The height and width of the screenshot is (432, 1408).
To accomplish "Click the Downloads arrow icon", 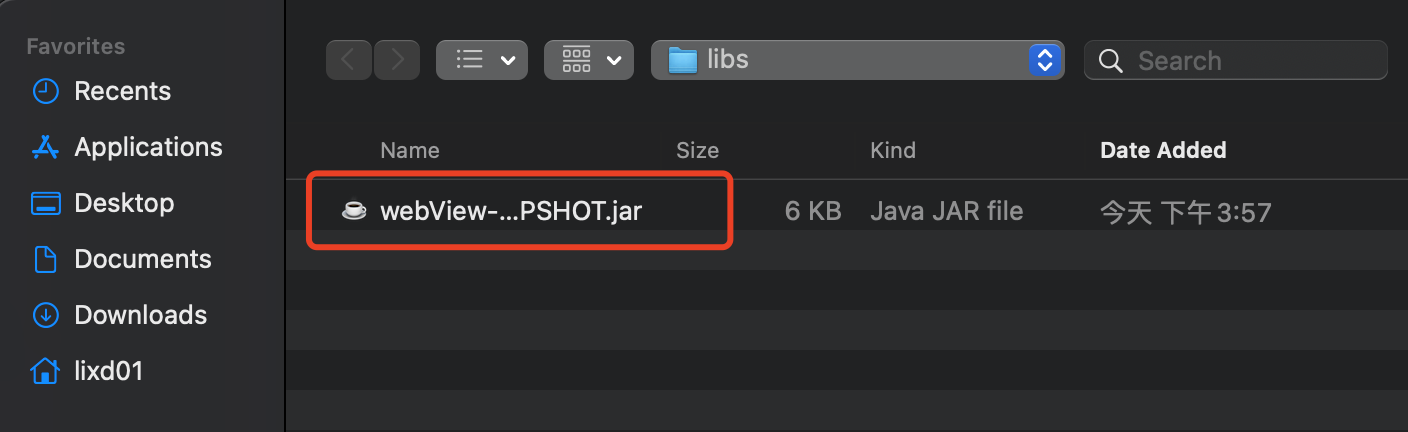I will (46, 315).
